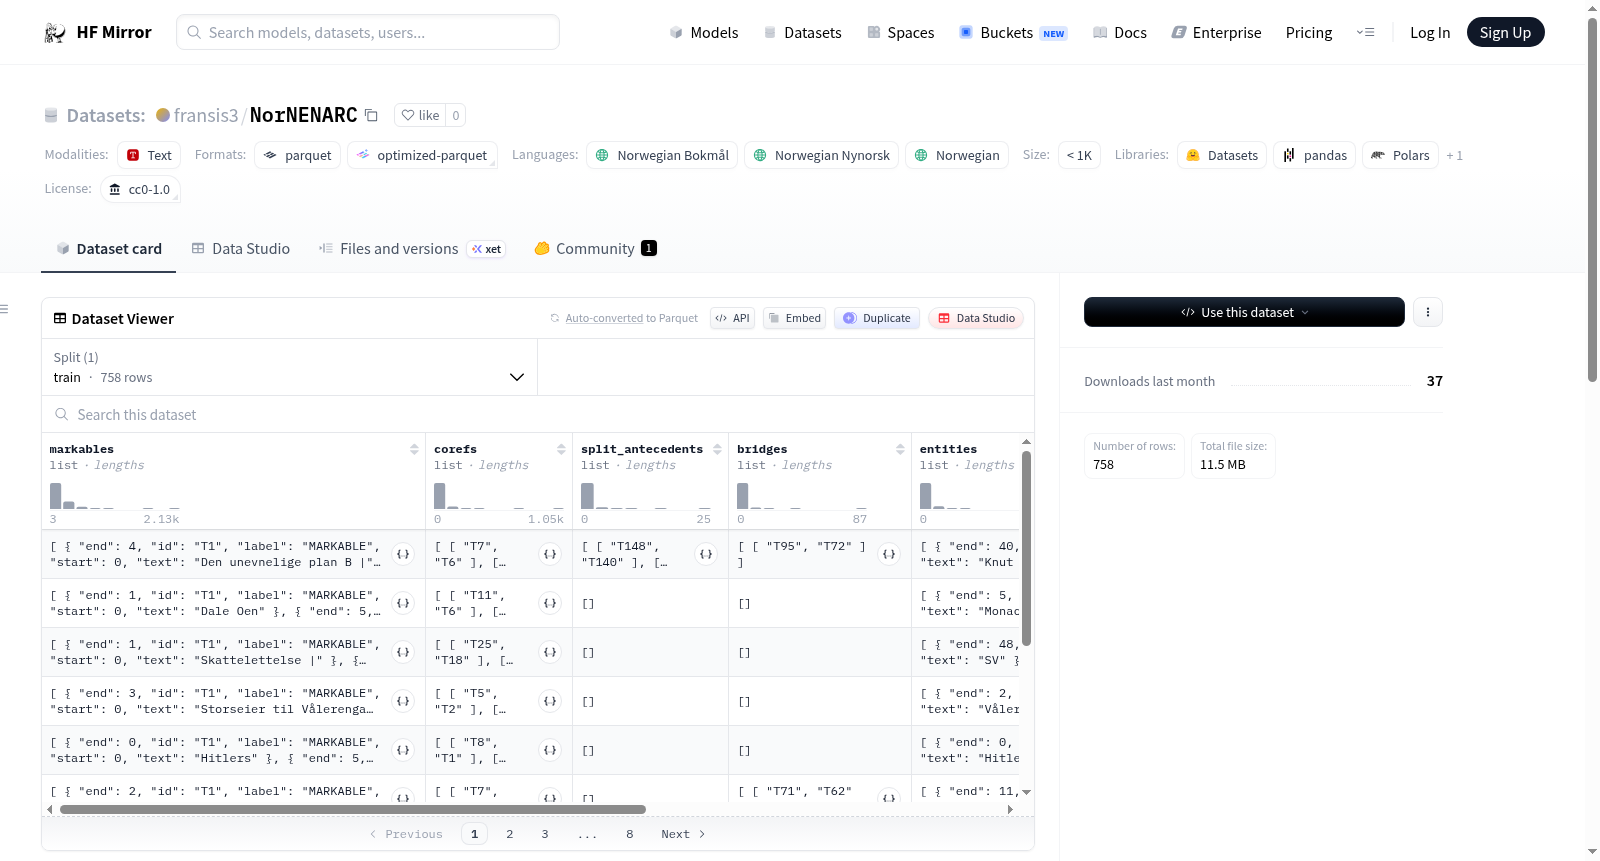Open Buckets in top navigation

tap(1013, 33)
